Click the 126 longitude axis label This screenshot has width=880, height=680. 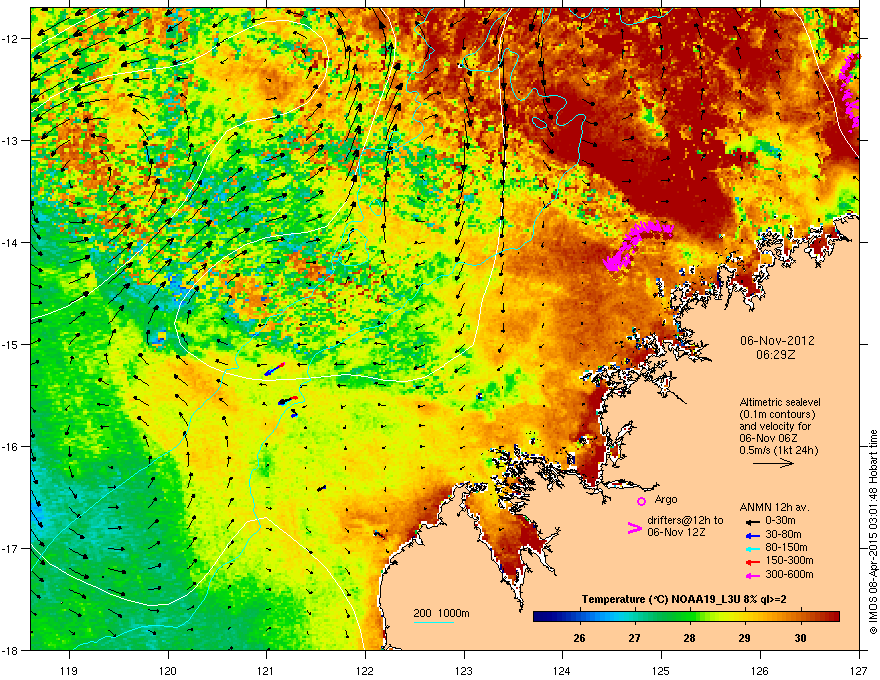pyautogui.click(x=760, y=670)
